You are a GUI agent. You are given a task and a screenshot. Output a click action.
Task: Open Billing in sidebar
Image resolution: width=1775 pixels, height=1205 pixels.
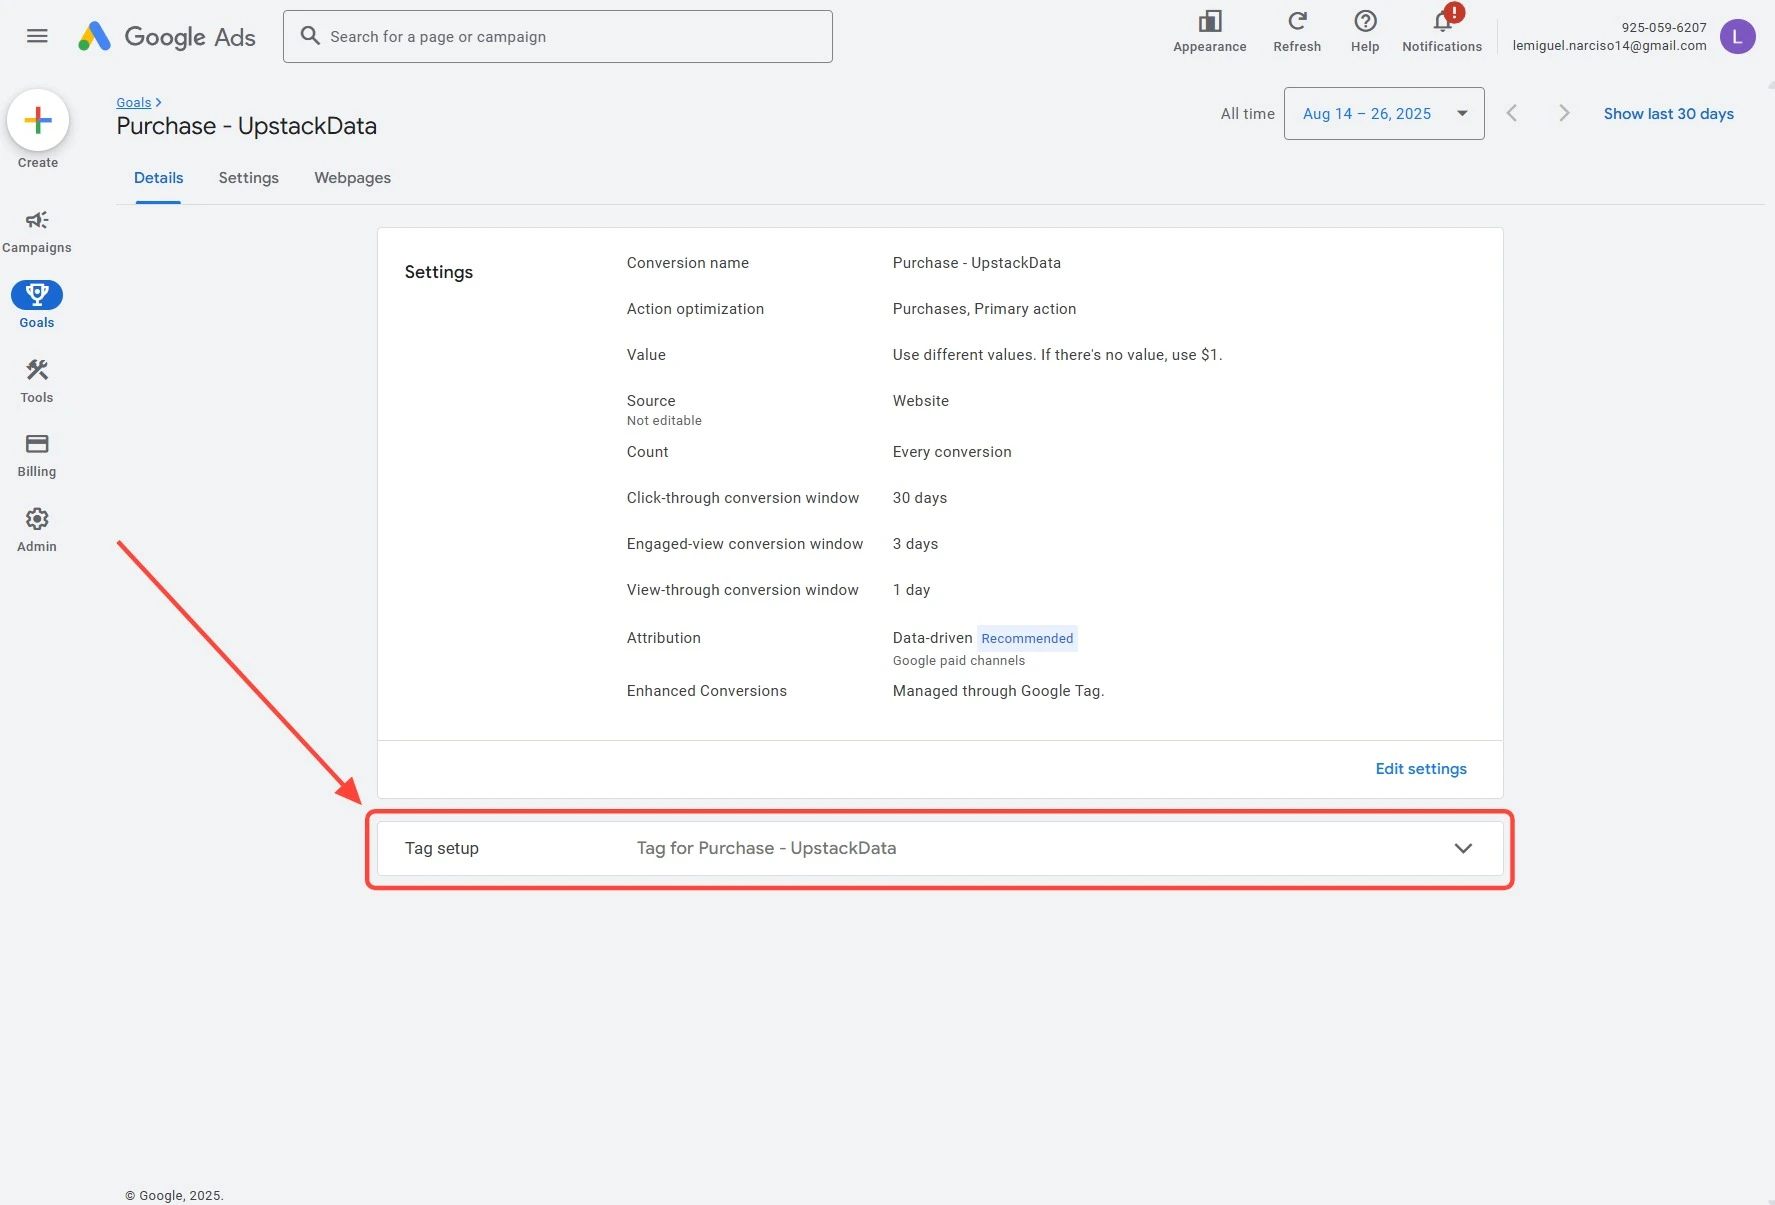pyautogui.click(x=37, y=455)
